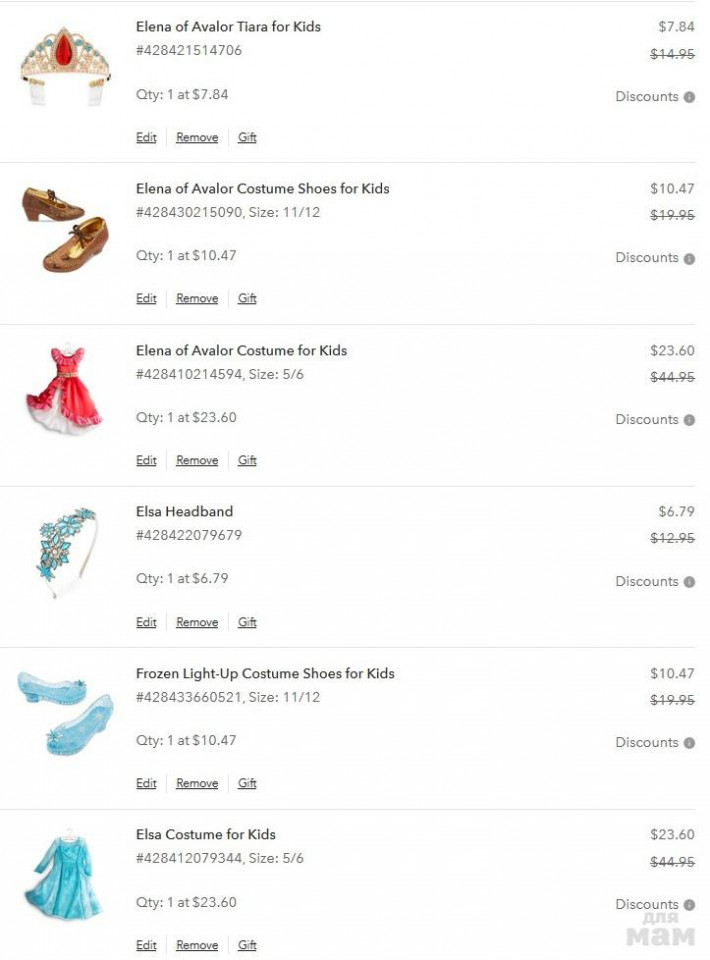
Task: Open Elena of Avalor Costume Shoes title link
Action: click(262, 189)
